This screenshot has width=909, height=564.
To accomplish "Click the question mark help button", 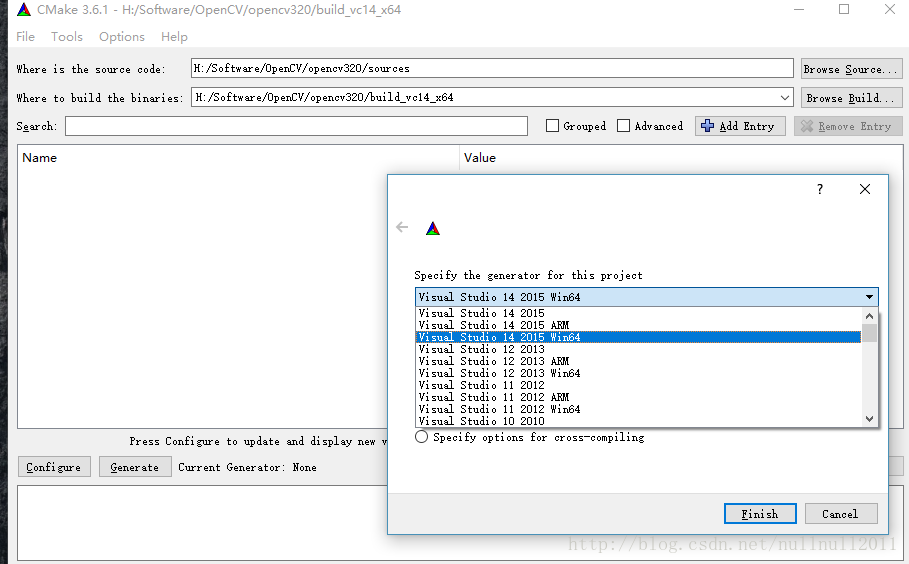I will point(820,189).
